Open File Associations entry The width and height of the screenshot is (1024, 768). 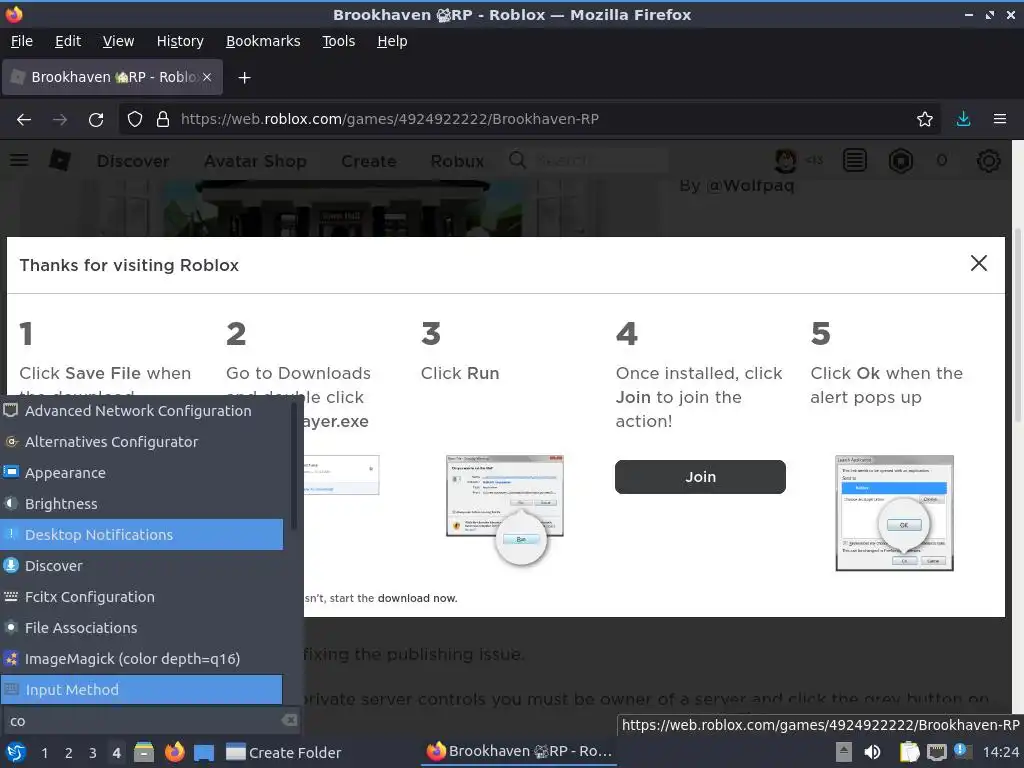(x=142, y=628)
